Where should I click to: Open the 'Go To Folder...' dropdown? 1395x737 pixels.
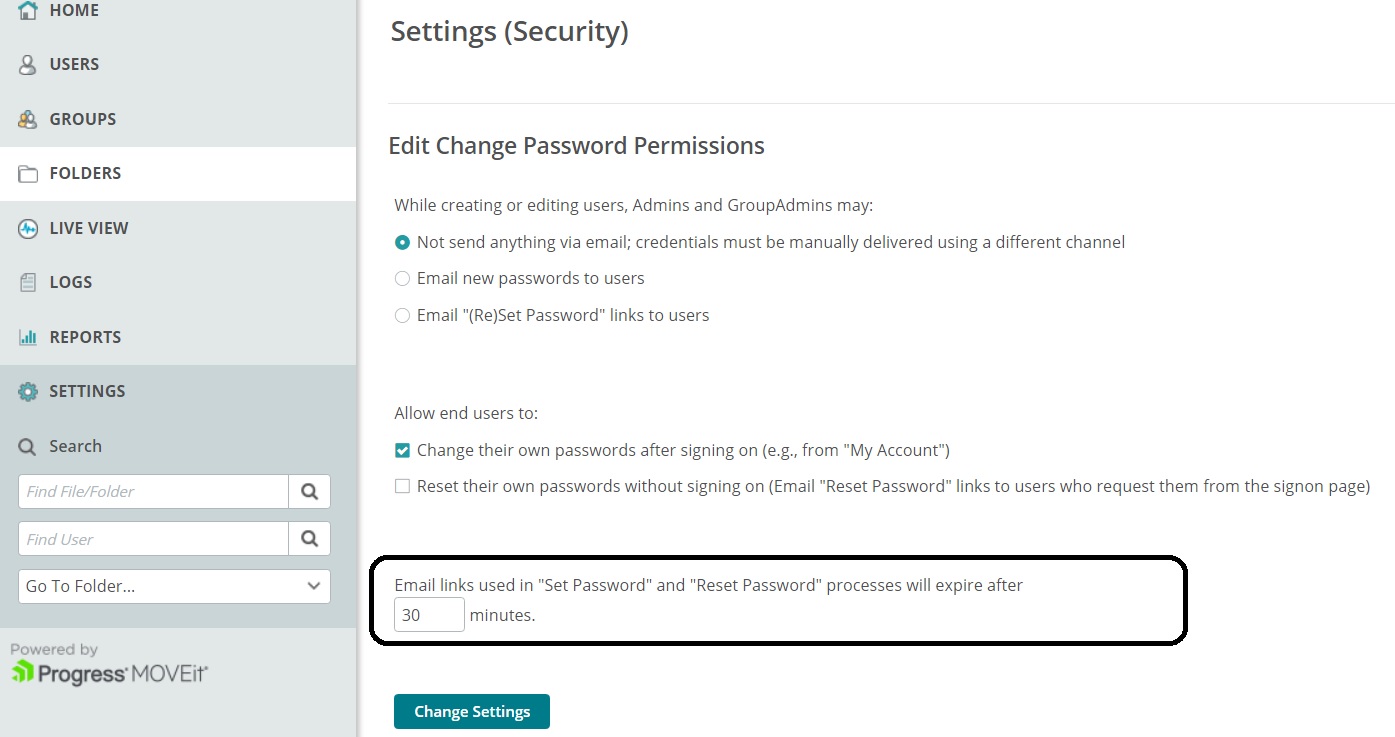[174, 586]
